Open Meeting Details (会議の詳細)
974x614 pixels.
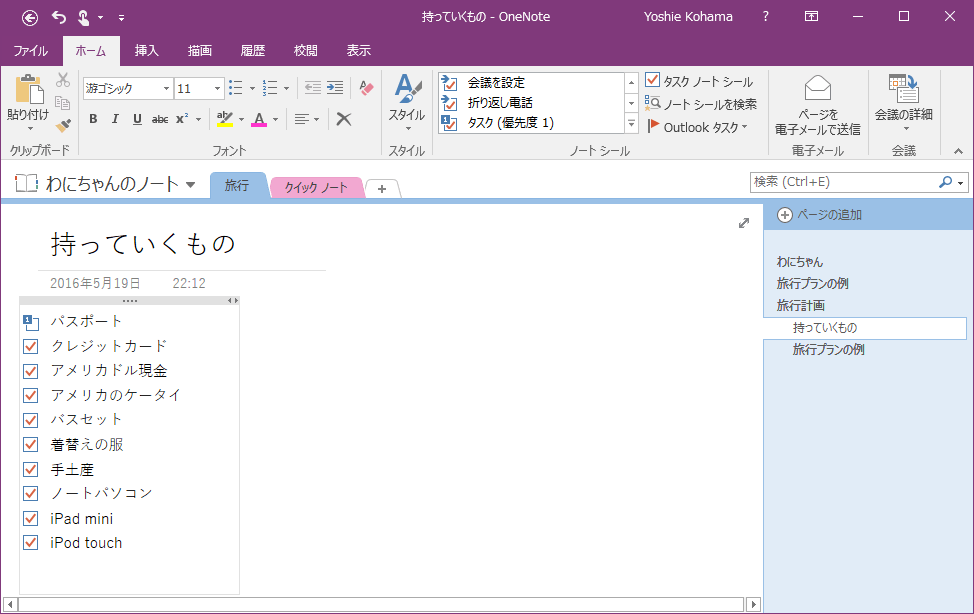click(904, 103)
